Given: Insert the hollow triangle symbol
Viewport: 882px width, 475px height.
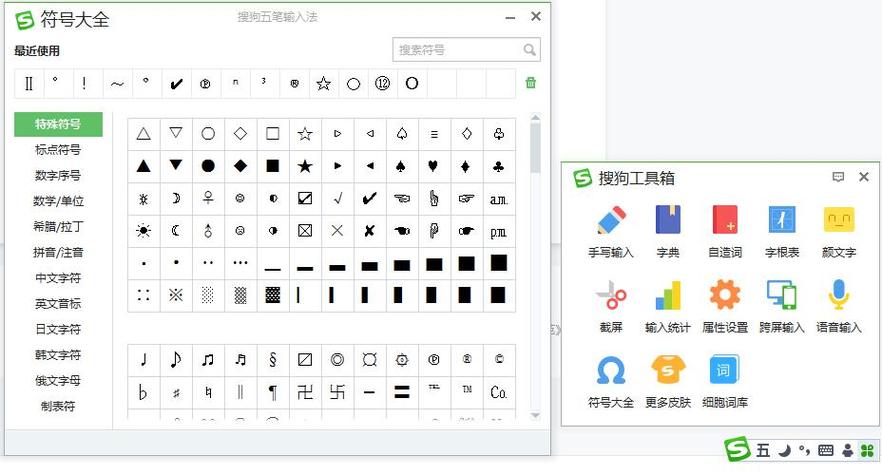Looking at the screenshot, I should [143, 134].
